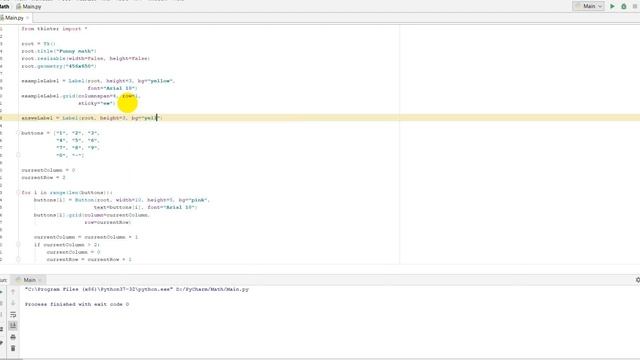Close the Main.py editor tab
The height and width of the screenshot is (360, 640).
tap(28, 18)
